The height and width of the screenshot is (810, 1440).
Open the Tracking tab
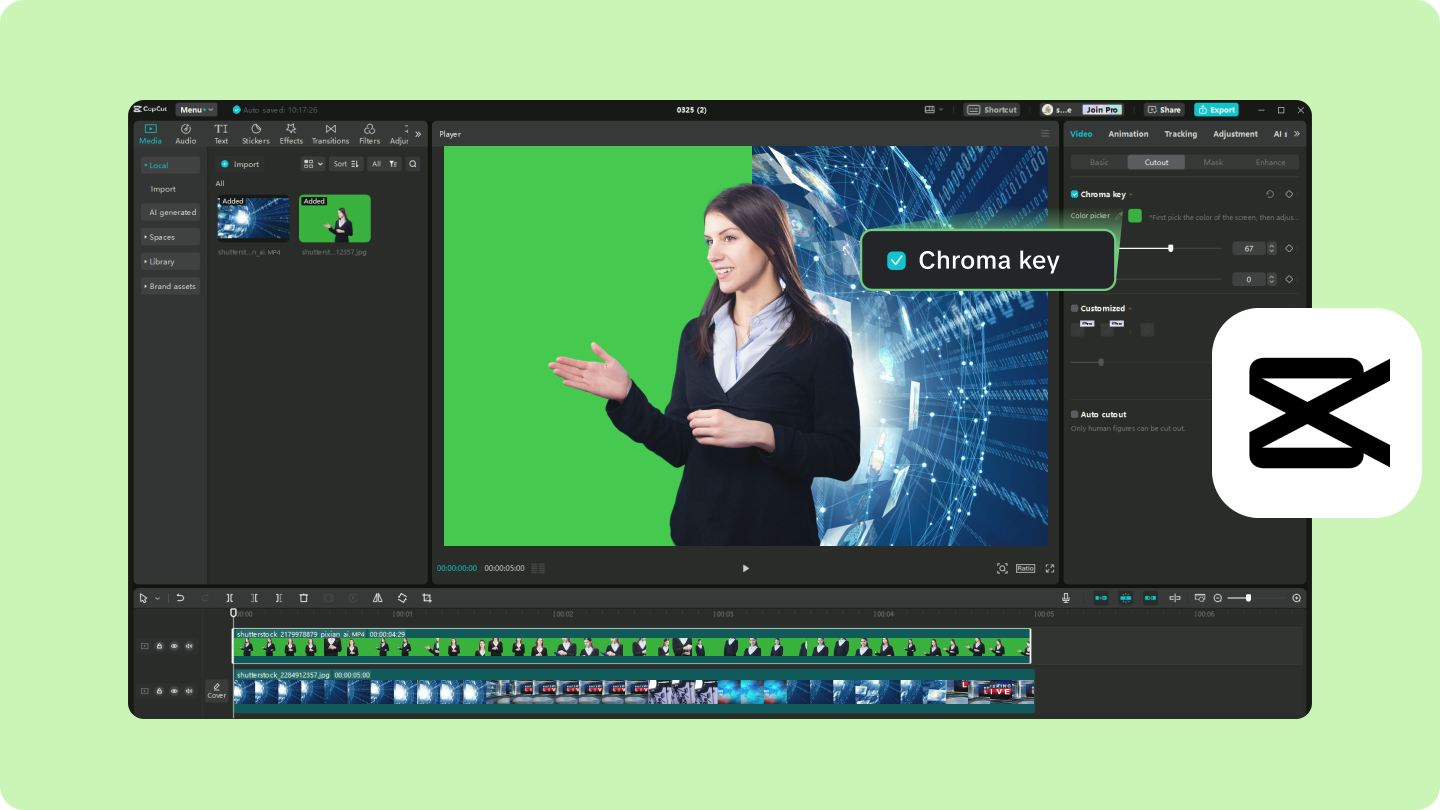[x=1181, y=134]
